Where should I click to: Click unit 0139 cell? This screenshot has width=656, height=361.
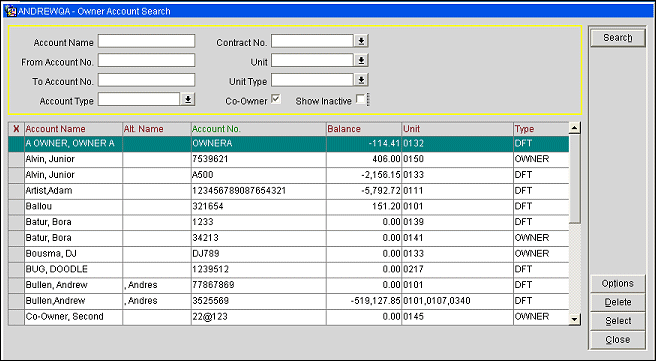click(x=458, y=222)
